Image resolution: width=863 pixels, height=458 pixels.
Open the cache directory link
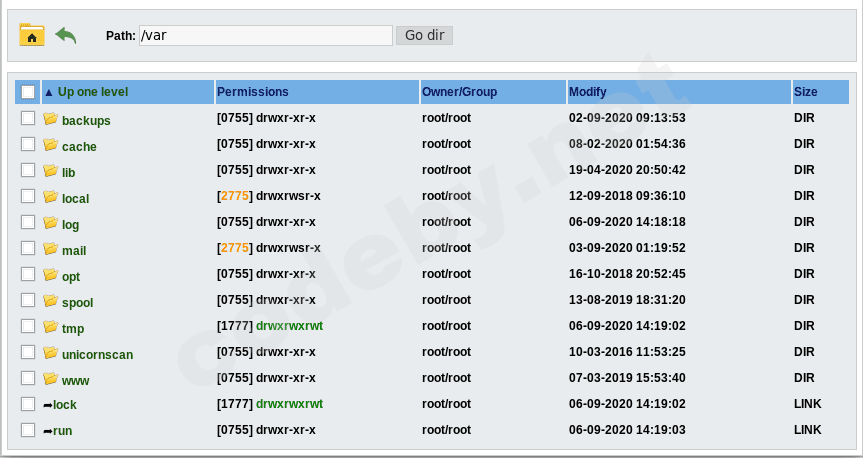click(79, 146)
